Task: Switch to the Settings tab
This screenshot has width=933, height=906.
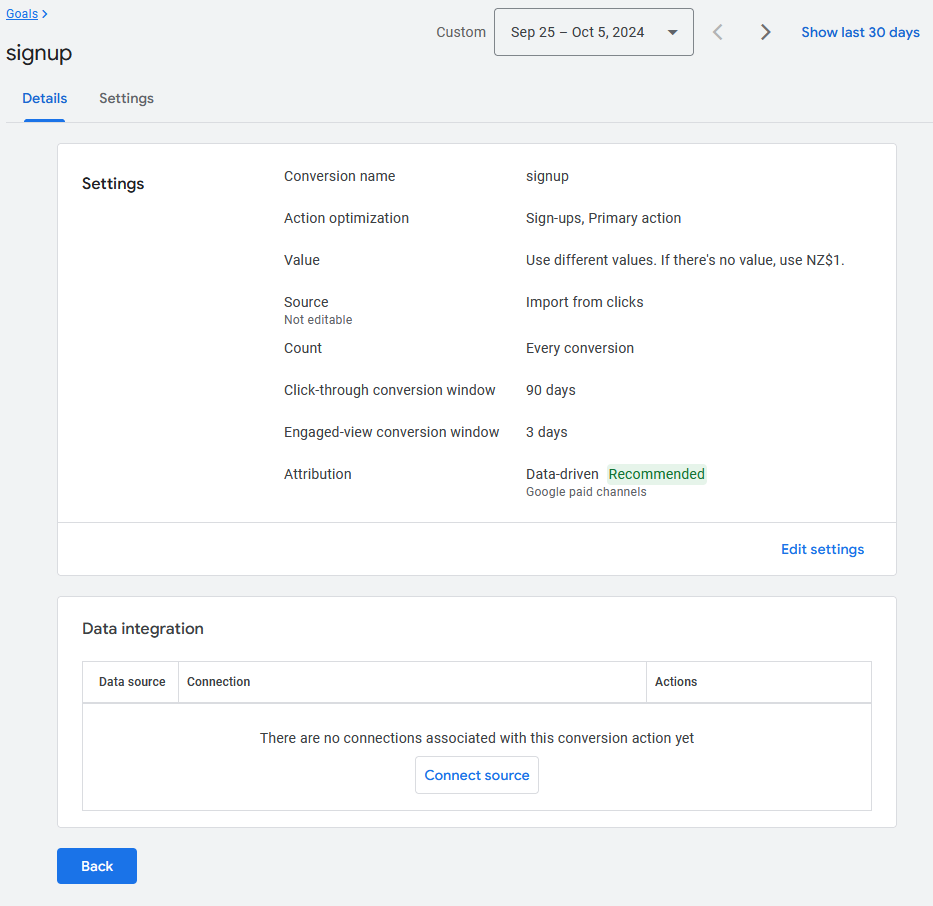Action: [126, 98]
